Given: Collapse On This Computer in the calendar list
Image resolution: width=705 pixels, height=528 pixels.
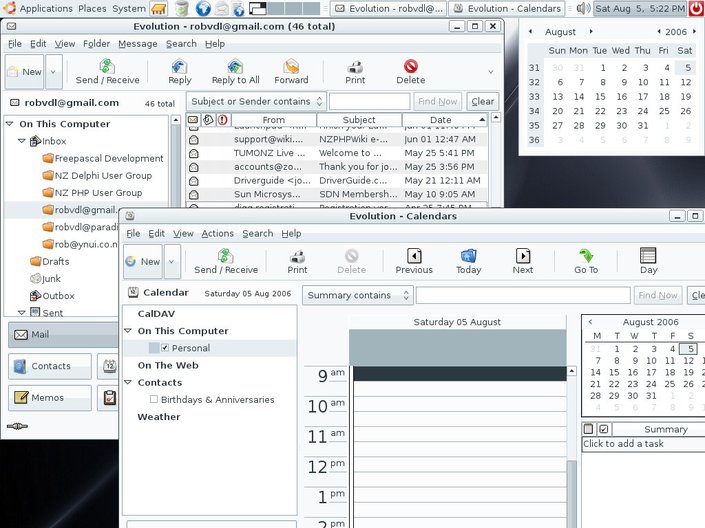Looking at the screenshot, I should (x=128, y=331).
